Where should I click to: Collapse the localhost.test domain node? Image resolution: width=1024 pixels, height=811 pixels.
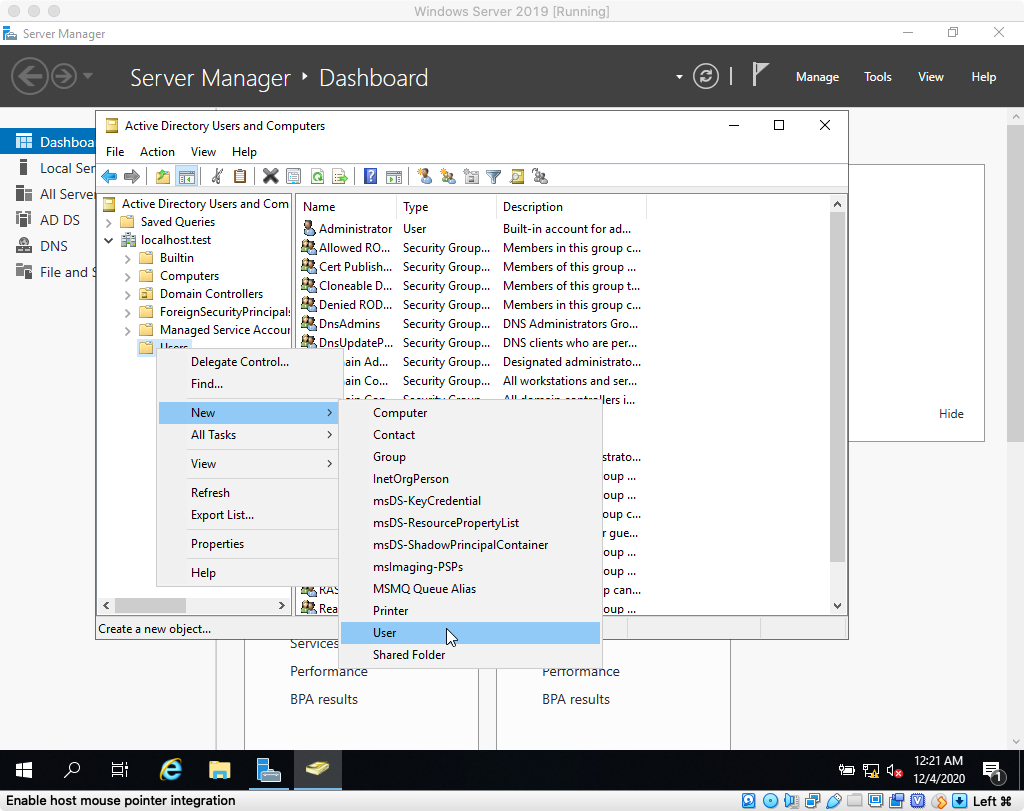click(x=108, y=240)
